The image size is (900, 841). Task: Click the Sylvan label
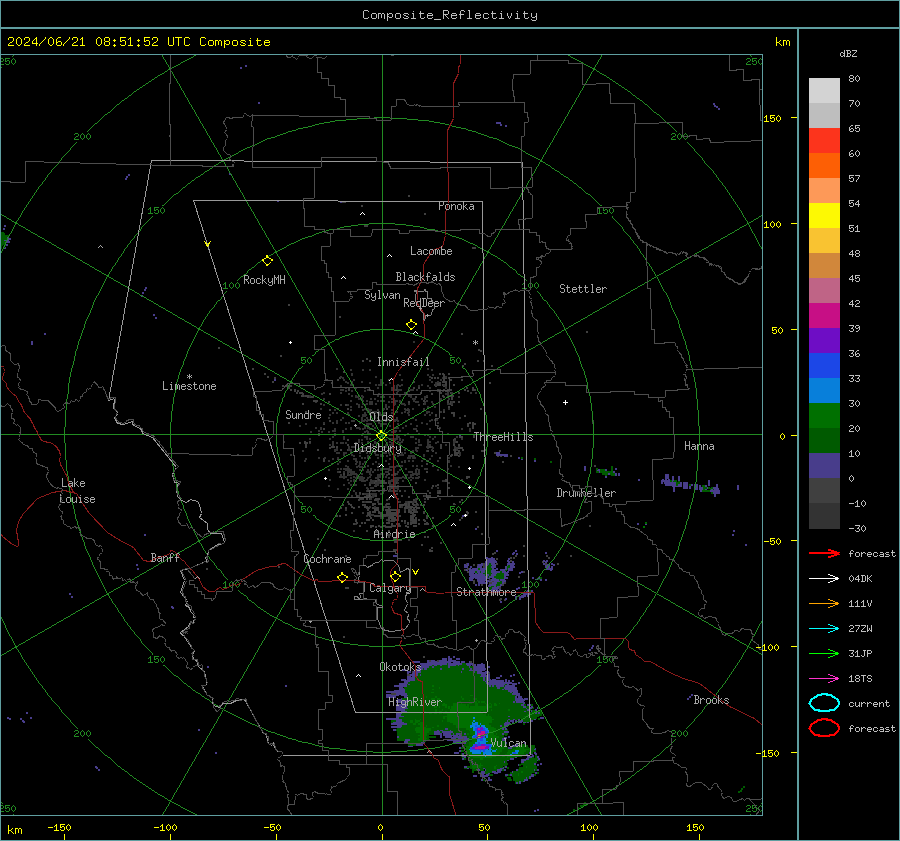click(382, 295)
